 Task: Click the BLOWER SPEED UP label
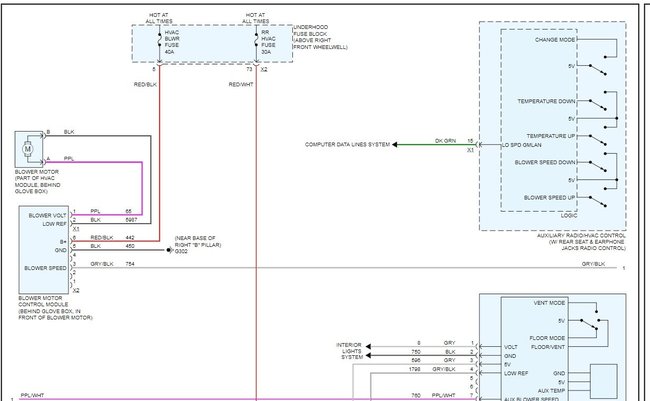click(x=550, y=197)
